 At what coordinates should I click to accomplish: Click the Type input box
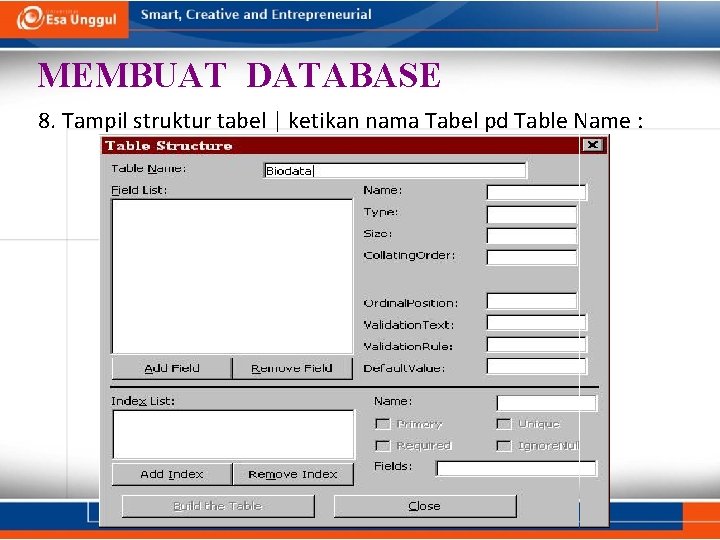(x=532, y=214)
